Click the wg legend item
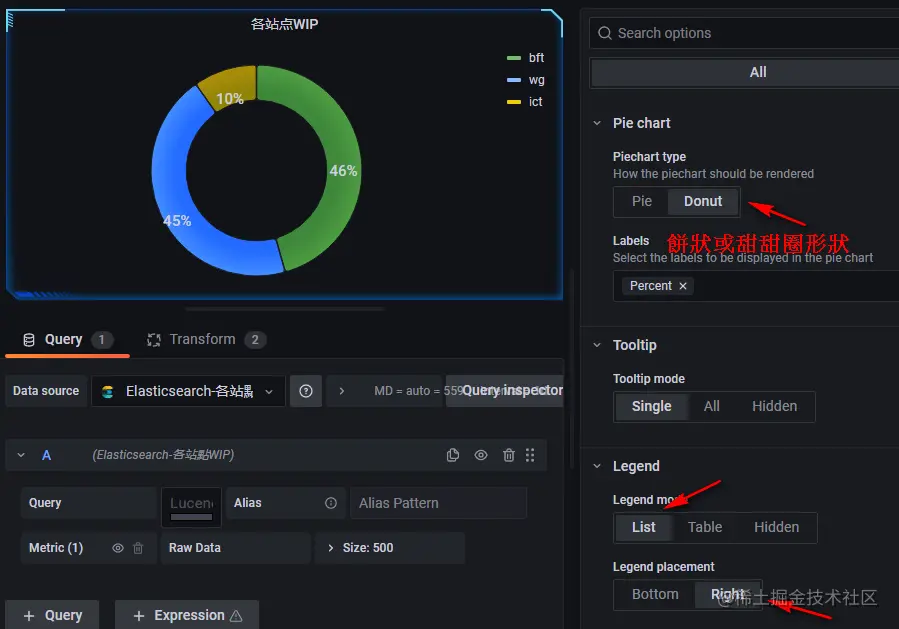Screen dimensions: 899x629 [x=526, y=80]
